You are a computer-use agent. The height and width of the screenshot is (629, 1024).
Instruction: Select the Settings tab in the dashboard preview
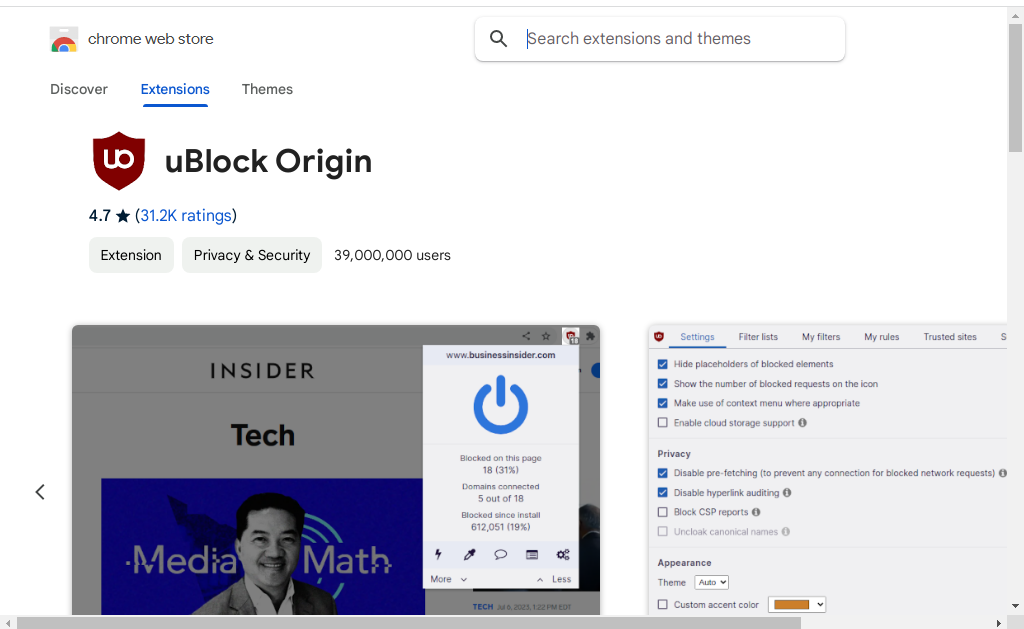click(697, 337)
